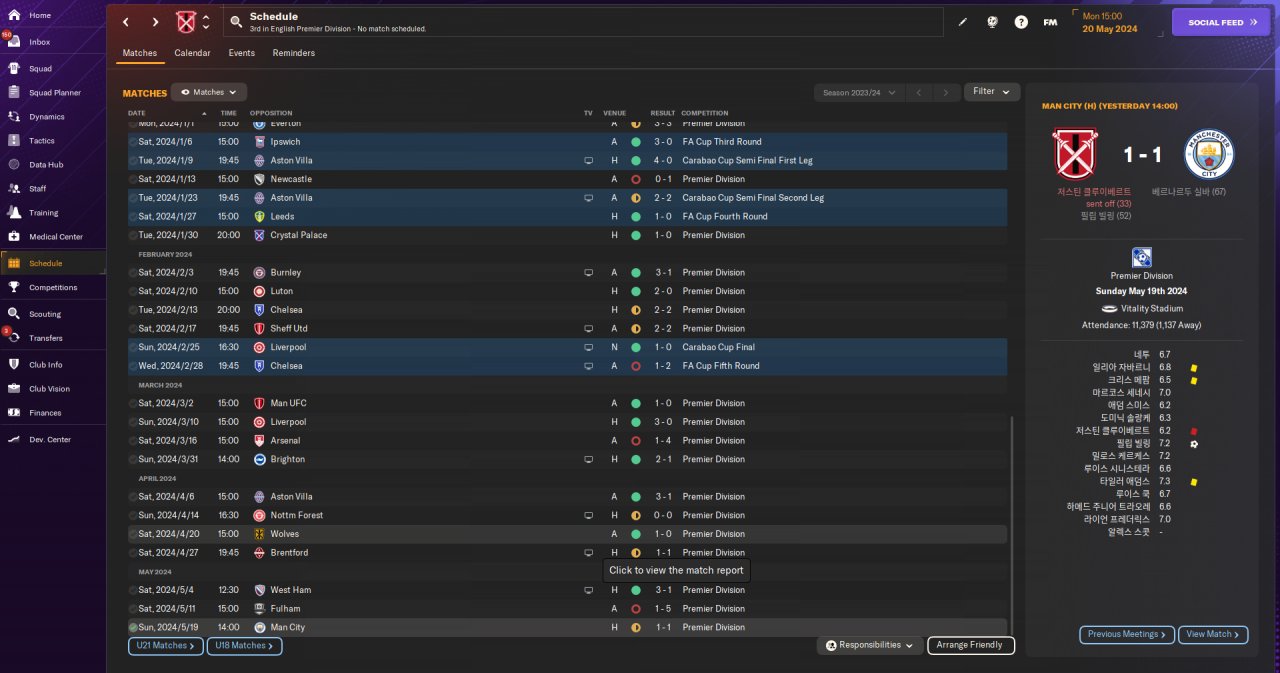Toggle the Matches view eye dropdown

pos(209,92)
